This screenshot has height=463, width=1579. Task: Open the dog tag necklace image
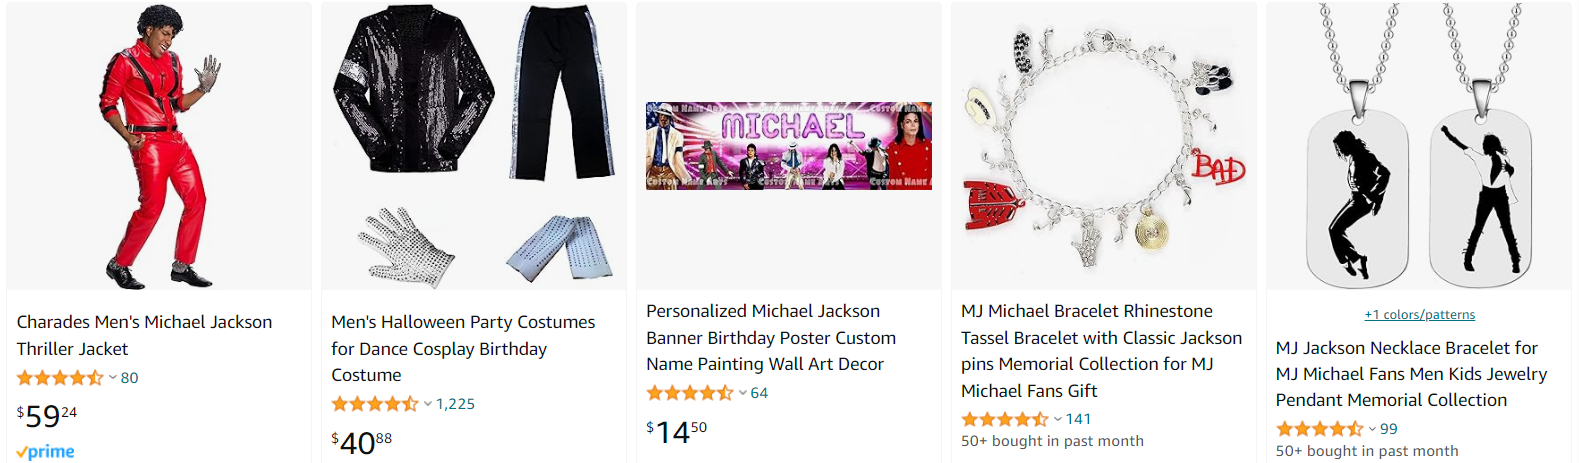[x=1418, y=146]
